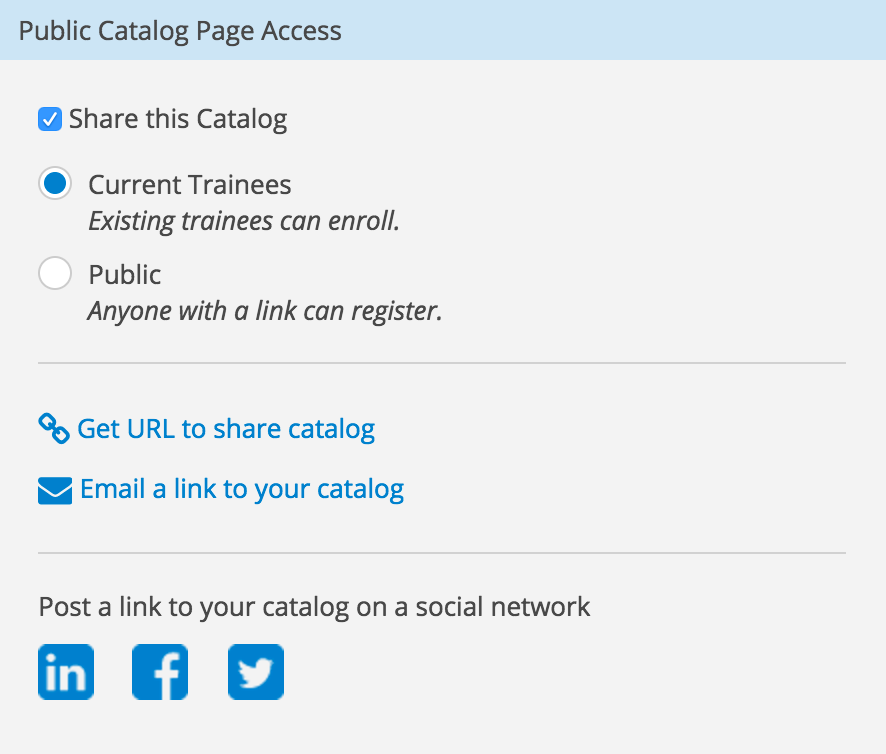Click the LinkedIn share icon
Screen dimensions: 886x754
coord(65,671)
